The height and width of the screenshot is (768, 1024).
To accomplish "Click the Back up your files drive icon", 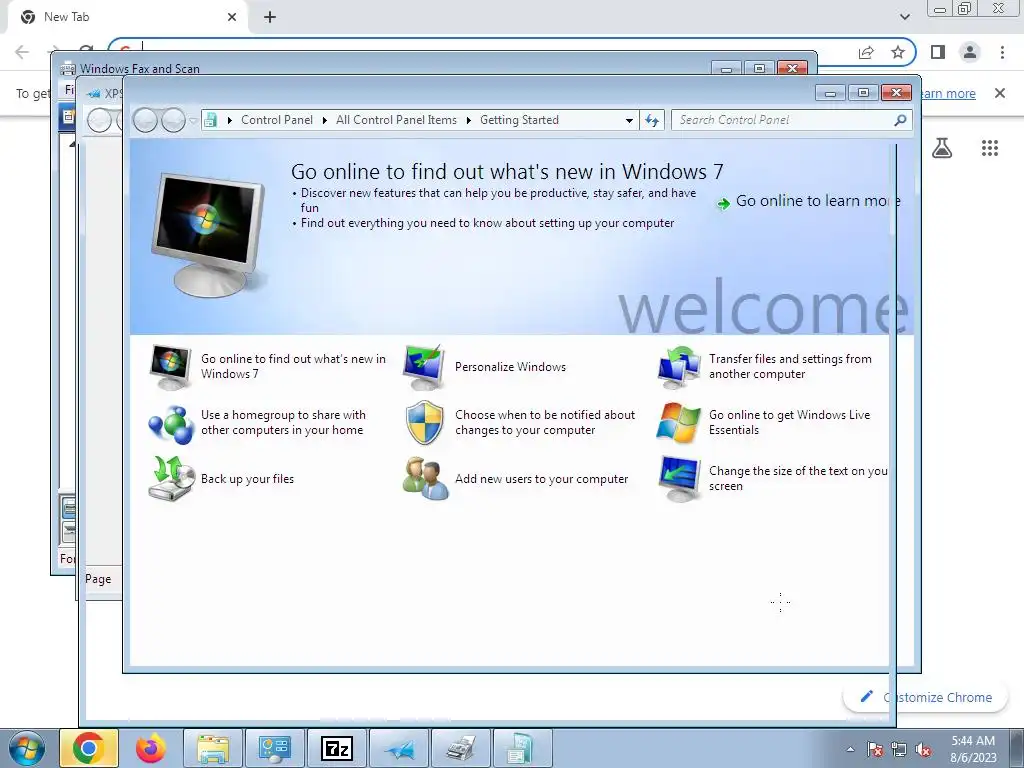I will [x=171, y=479].
